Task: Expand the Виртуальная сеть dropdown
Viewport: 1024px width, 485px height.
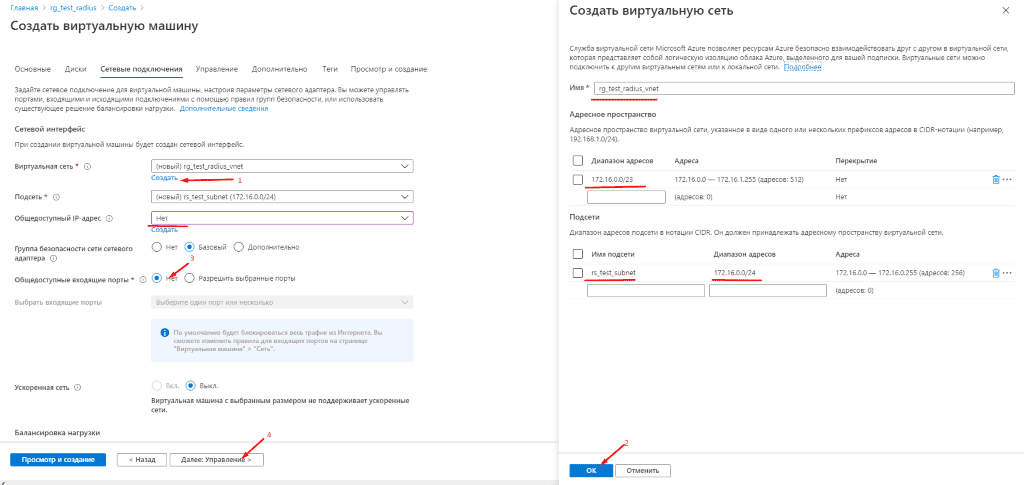Action: tap(281, 166)
